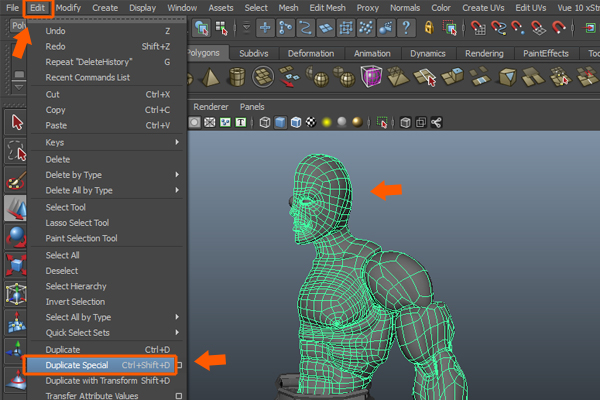Click the purple cube shelf icon
The image size is (600, 400).
371,77
